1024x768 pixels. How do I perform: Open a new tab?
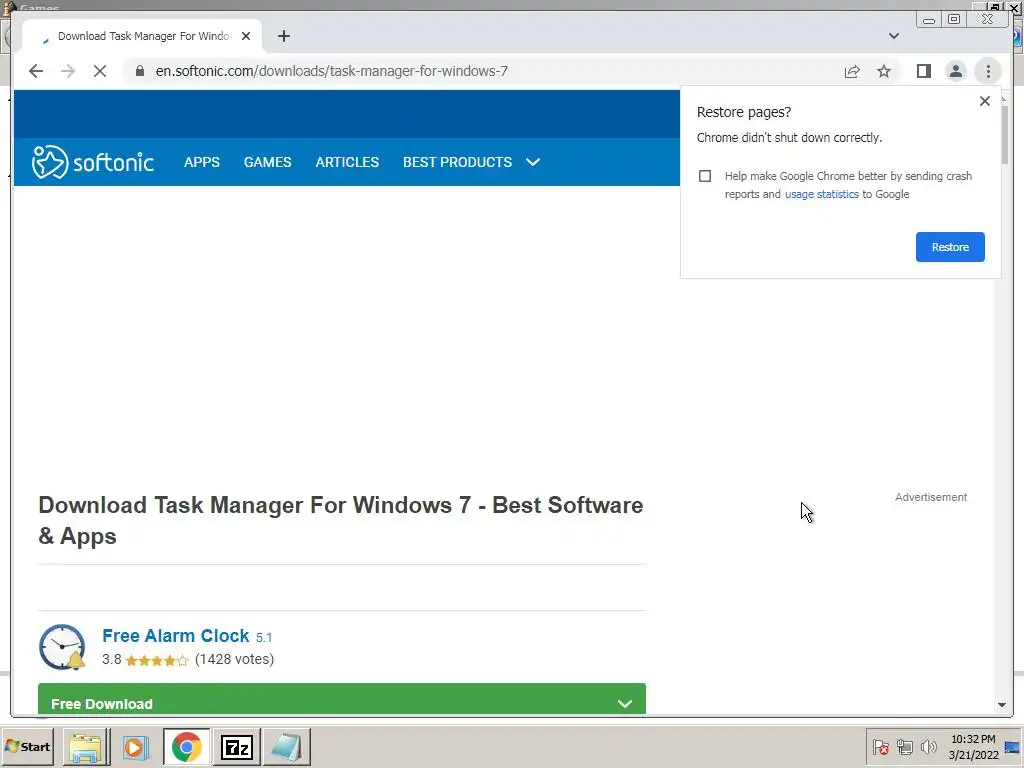tap(283, 36)
